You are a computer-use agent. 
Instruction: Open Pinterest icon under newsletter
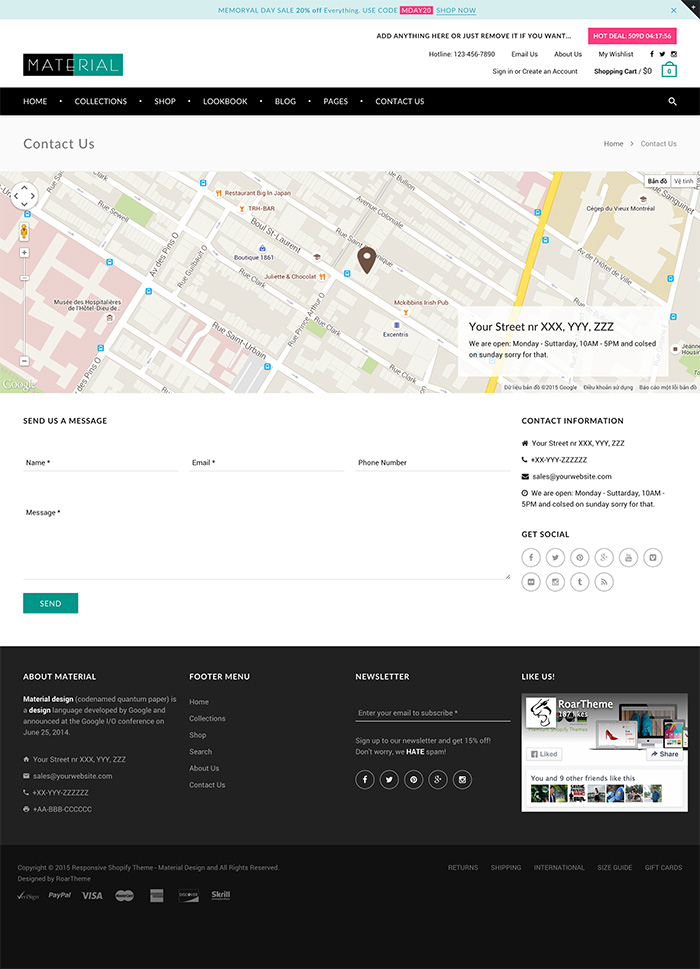[x=413, y=779]
